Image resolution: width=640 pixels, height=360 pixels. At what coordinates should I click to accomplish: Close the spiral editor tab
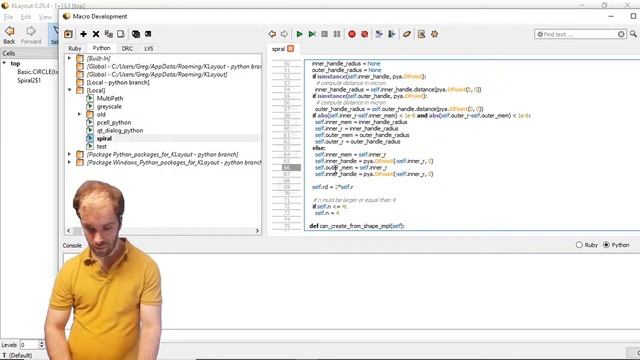point(291,49)
